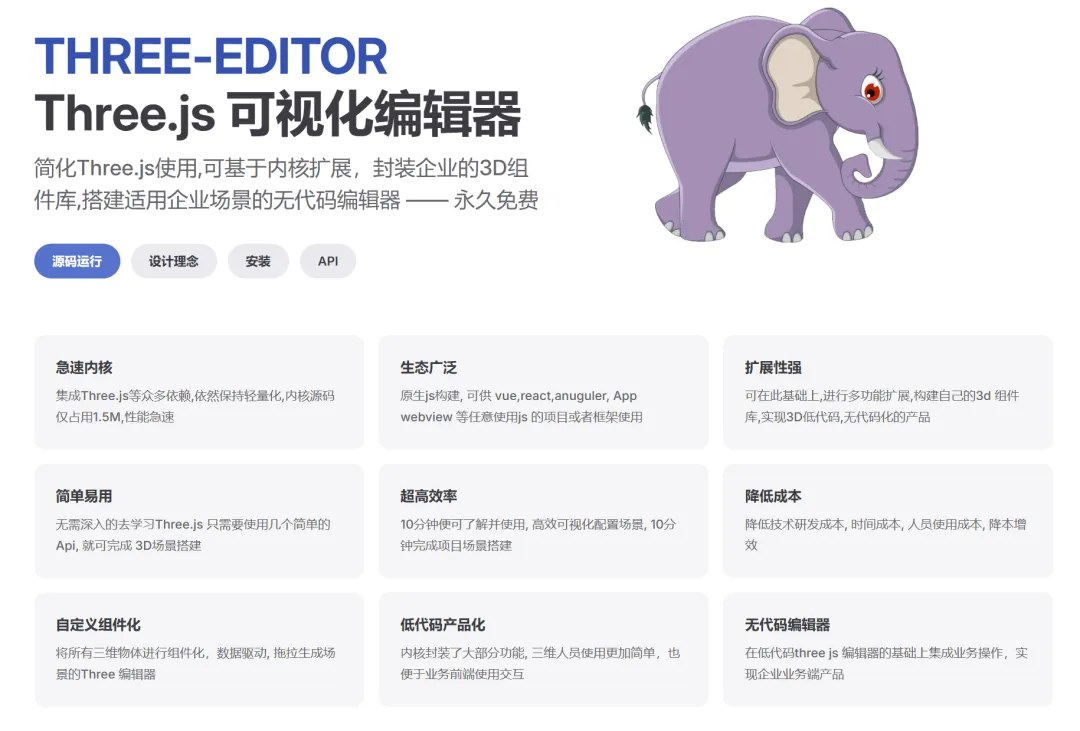
Task: Select the 无代码编辑器 card title
Action: (x=787, y=625)
